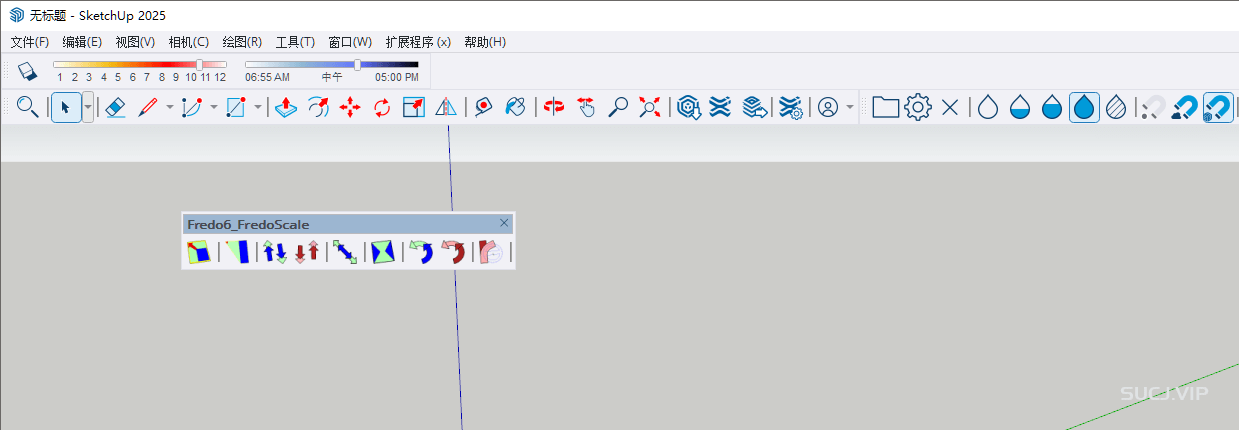Open the 工具(T) menu
Image resolution: width=1239 pixels, height=430 pixels.
(x=295, y=42)
